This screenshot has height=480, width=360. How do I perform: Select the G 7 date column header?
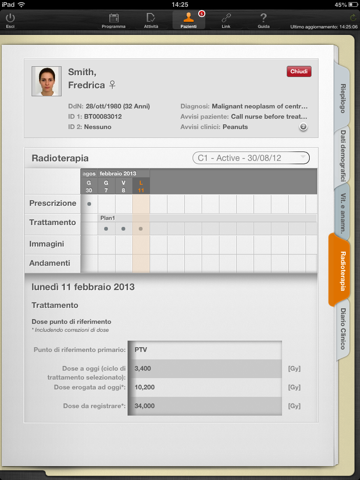pos(106,186)
